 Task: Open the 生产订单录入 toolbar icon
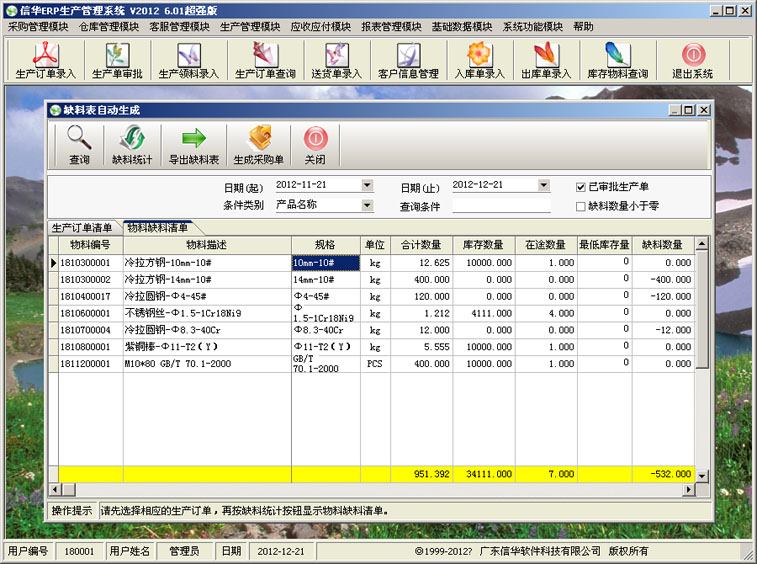tap(46, 60)
